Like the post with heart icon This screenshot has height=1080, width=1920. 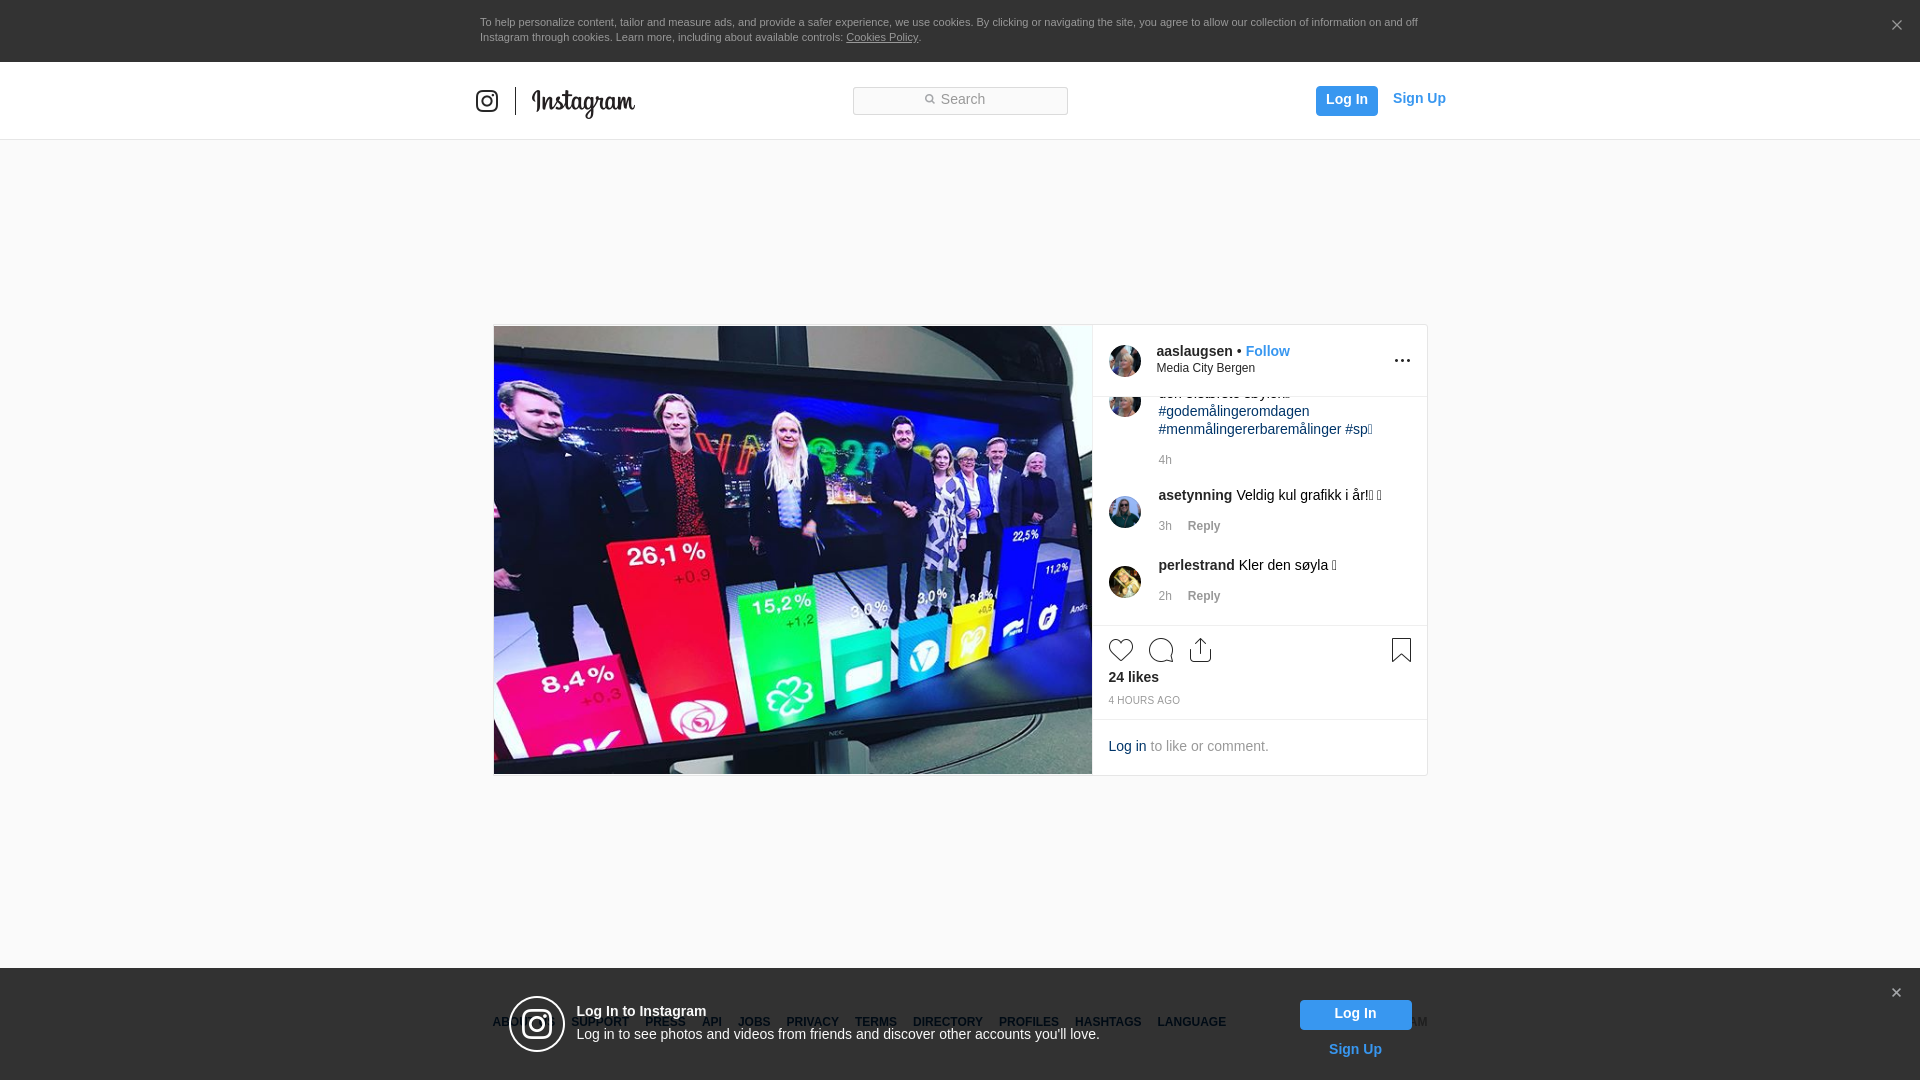point(1121,650)
